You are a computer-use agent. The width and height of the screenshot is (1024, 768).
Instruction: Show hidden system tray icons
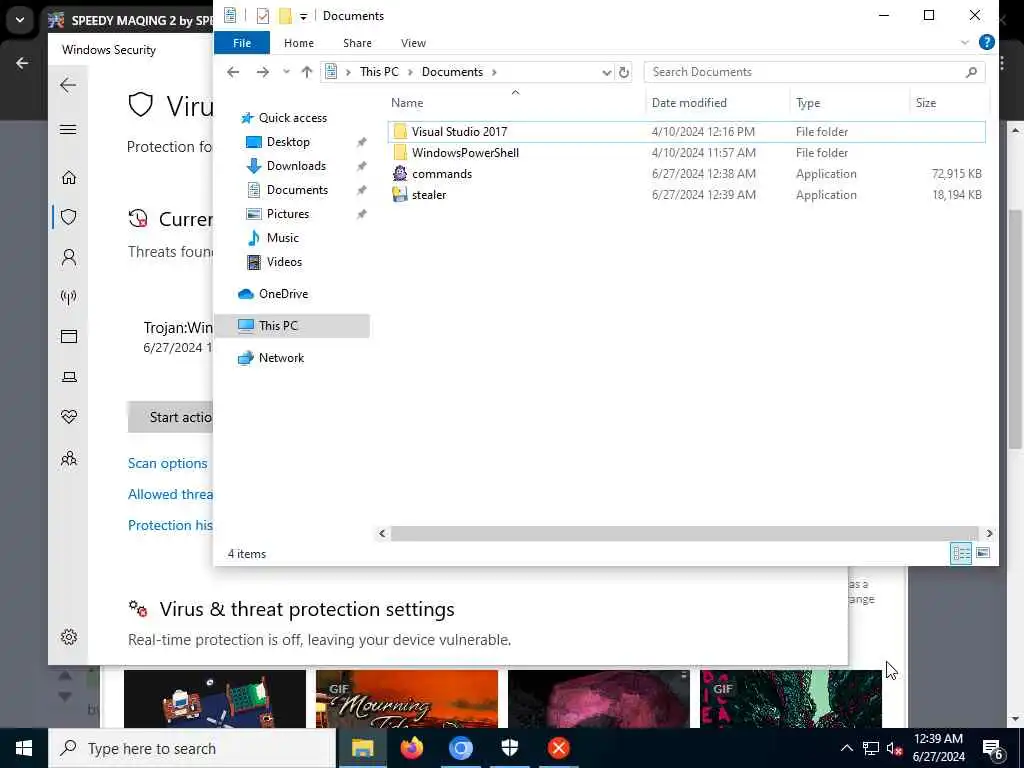846,748
